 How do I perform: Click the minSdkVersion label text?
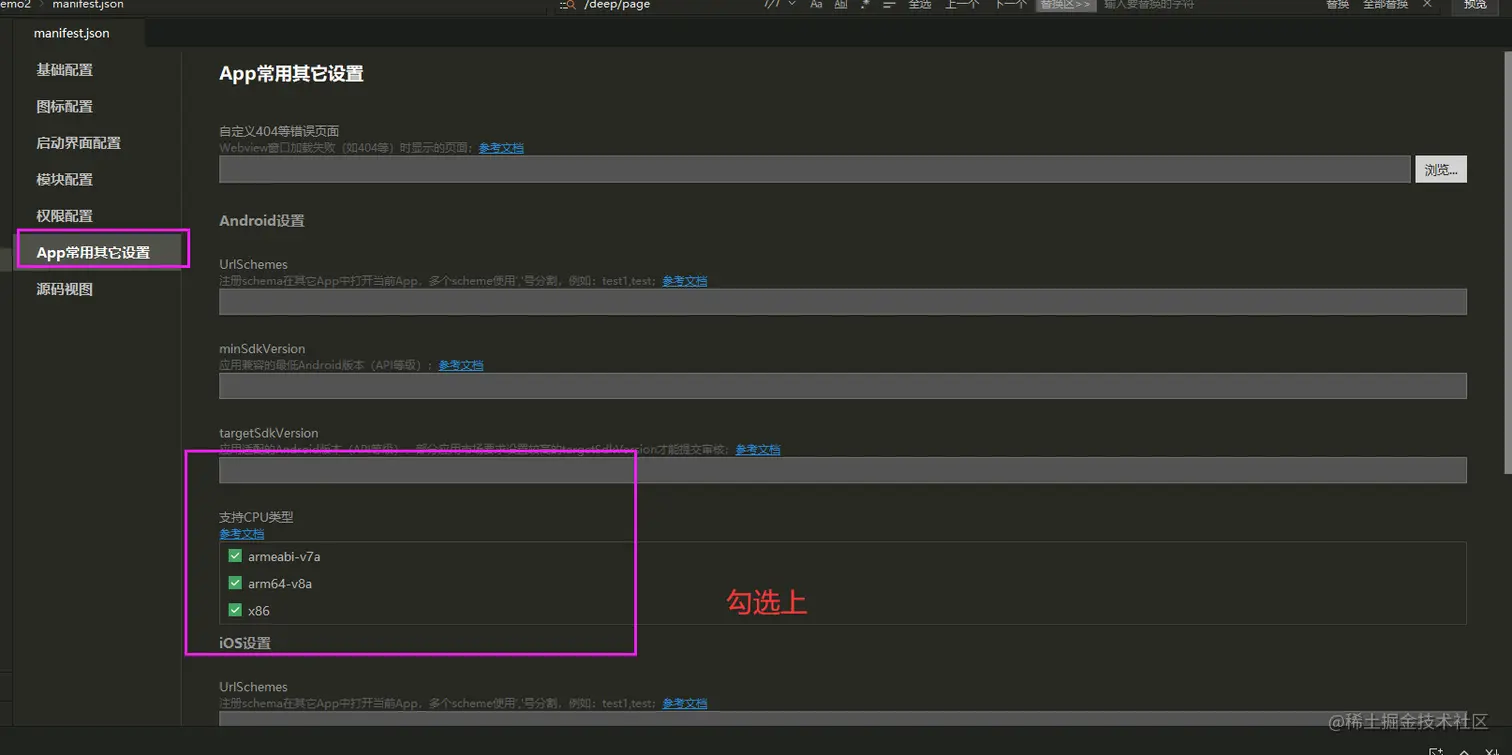(262, 349)
